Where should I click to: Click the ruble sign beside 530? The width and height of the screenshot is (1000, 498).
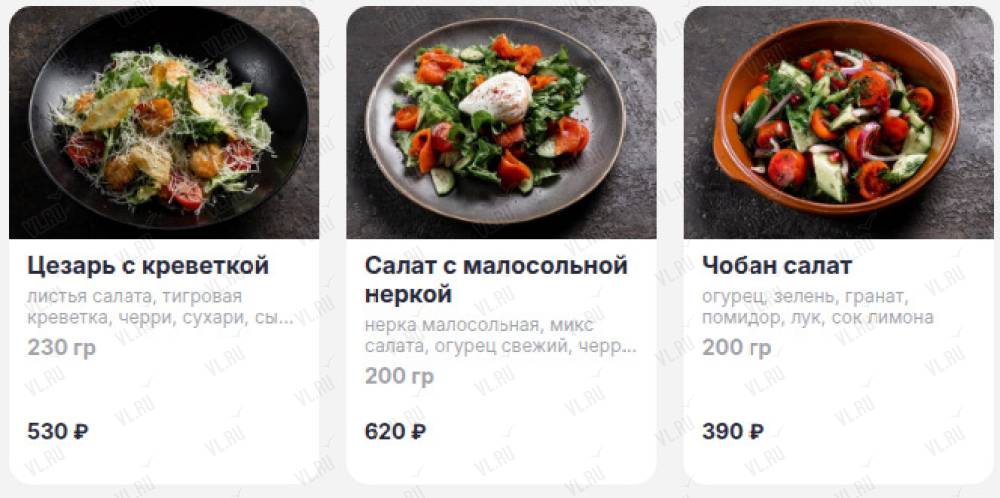[80, 432]
